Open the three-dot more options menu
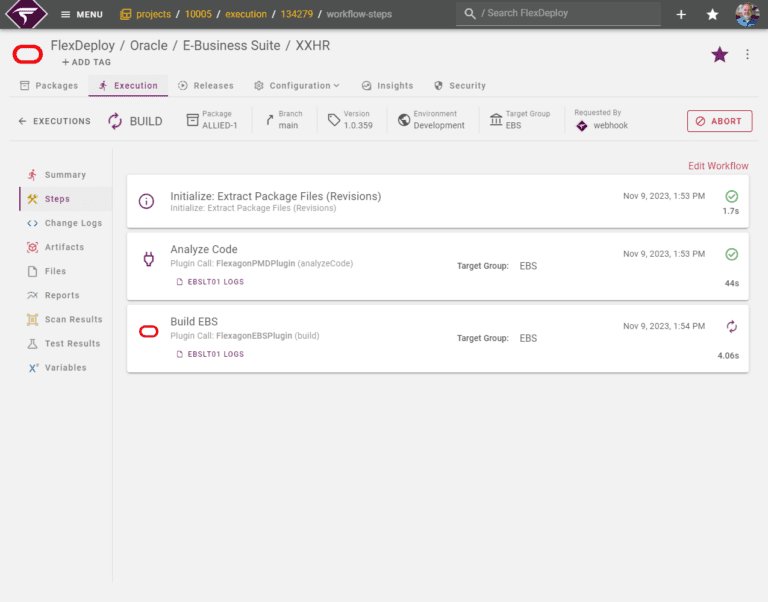Image resolution: width=768 pixels, height=602 pixels. 747,54
